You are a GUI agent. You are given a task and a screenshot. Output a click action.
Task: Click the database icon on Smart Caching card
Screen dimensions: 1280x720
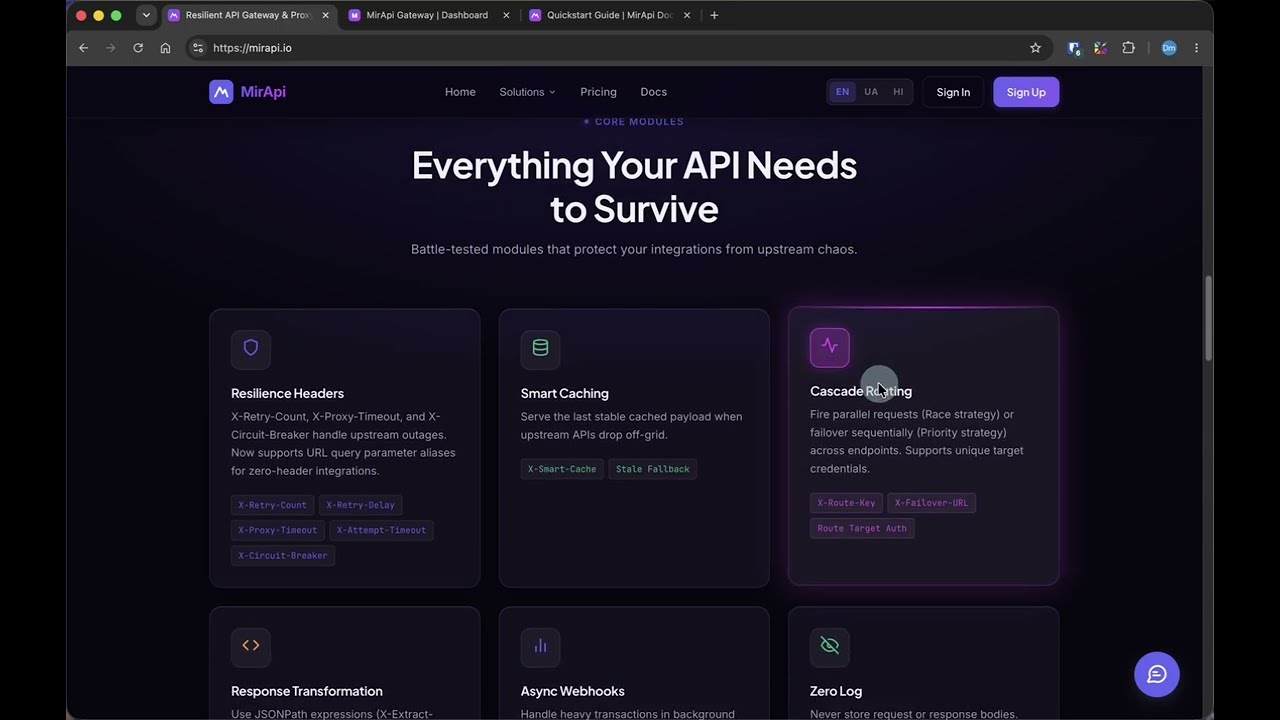540,348
